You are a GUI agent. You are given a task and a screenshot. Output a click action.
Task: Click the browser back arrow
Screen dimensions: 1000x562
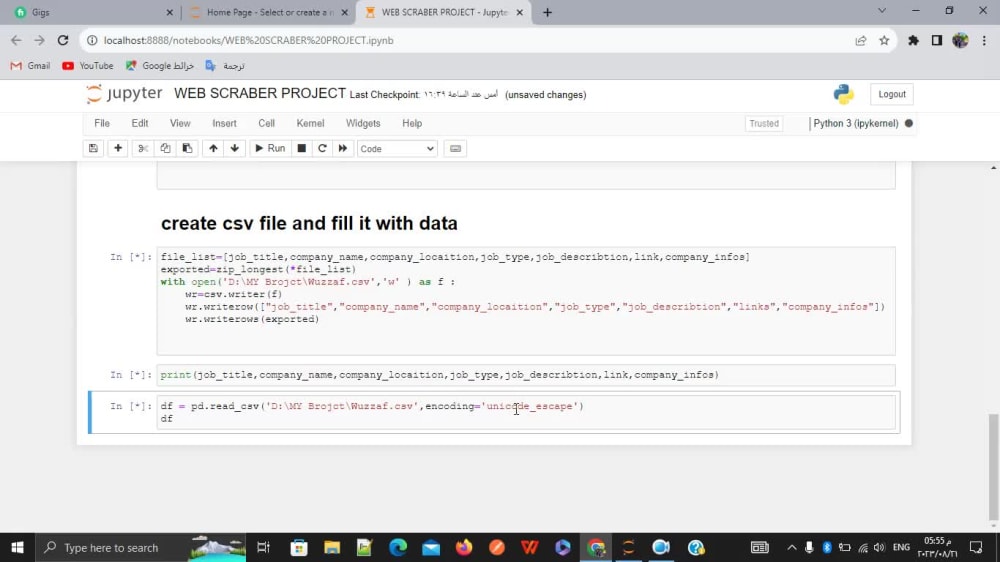pyautogui.click(x=16, y=40)
